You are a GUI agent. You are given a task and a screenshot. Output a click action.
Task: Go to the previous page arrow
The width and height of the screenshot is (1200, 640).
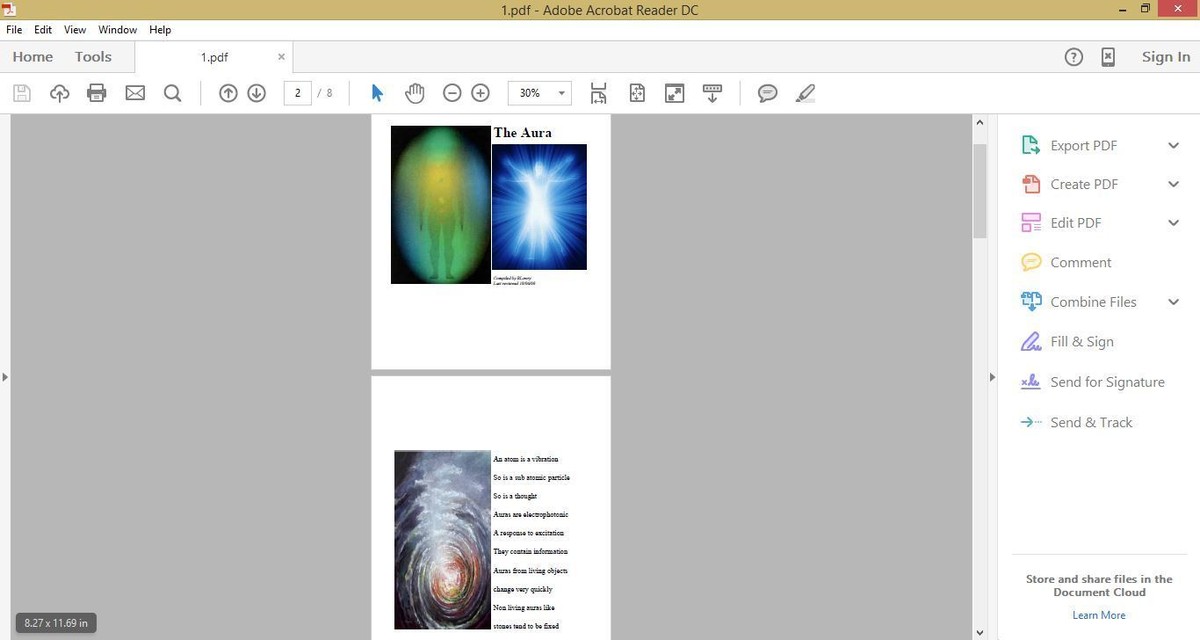228,93
